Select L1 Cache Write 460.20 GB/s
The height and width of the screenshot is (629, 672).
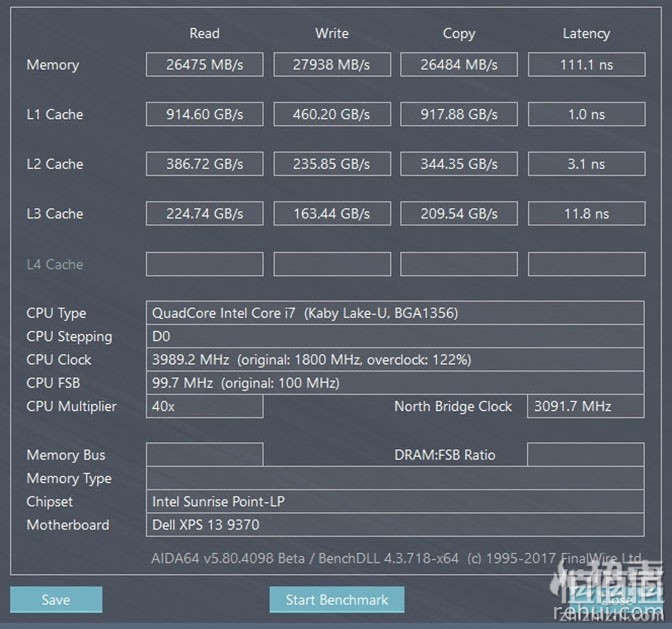332,114
